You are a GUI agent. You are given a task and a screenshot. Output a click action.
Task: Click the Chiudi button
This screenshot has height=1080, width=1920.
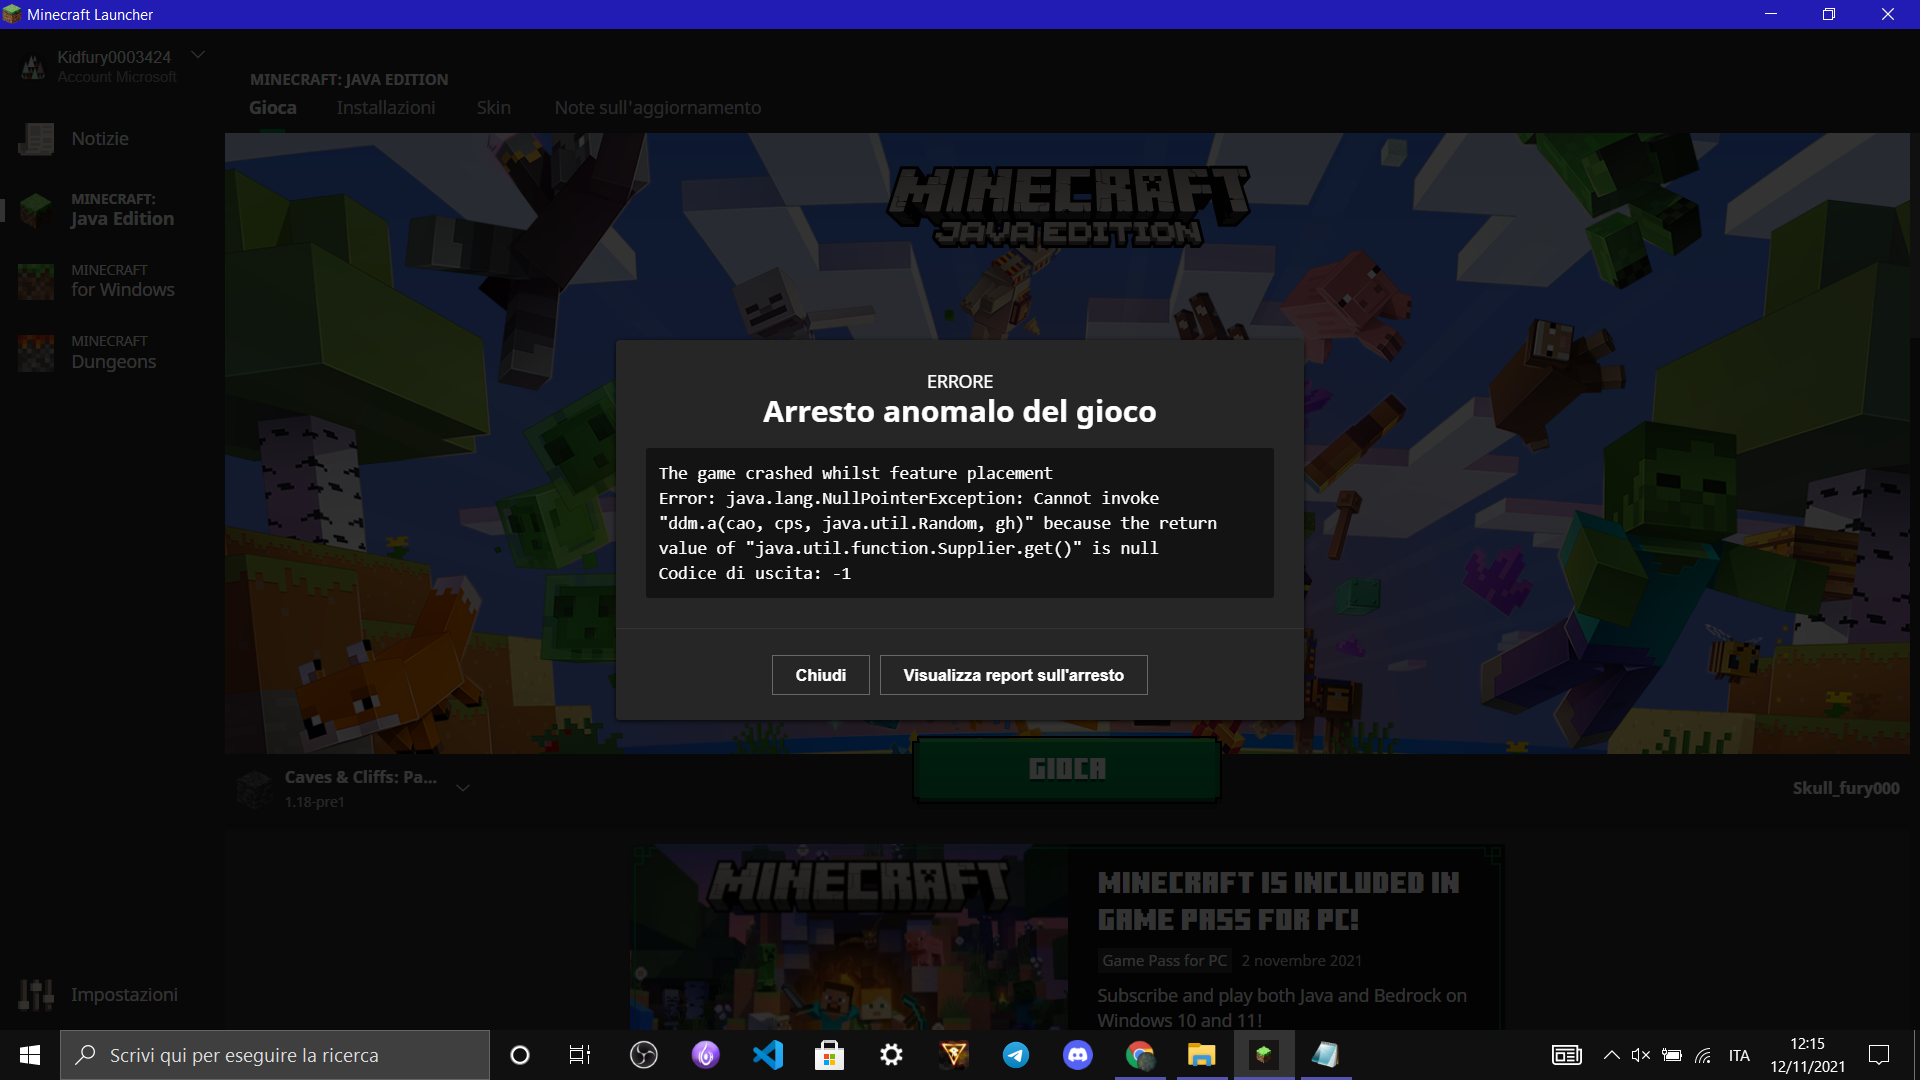pyautogui.click(x=820, y=675)
